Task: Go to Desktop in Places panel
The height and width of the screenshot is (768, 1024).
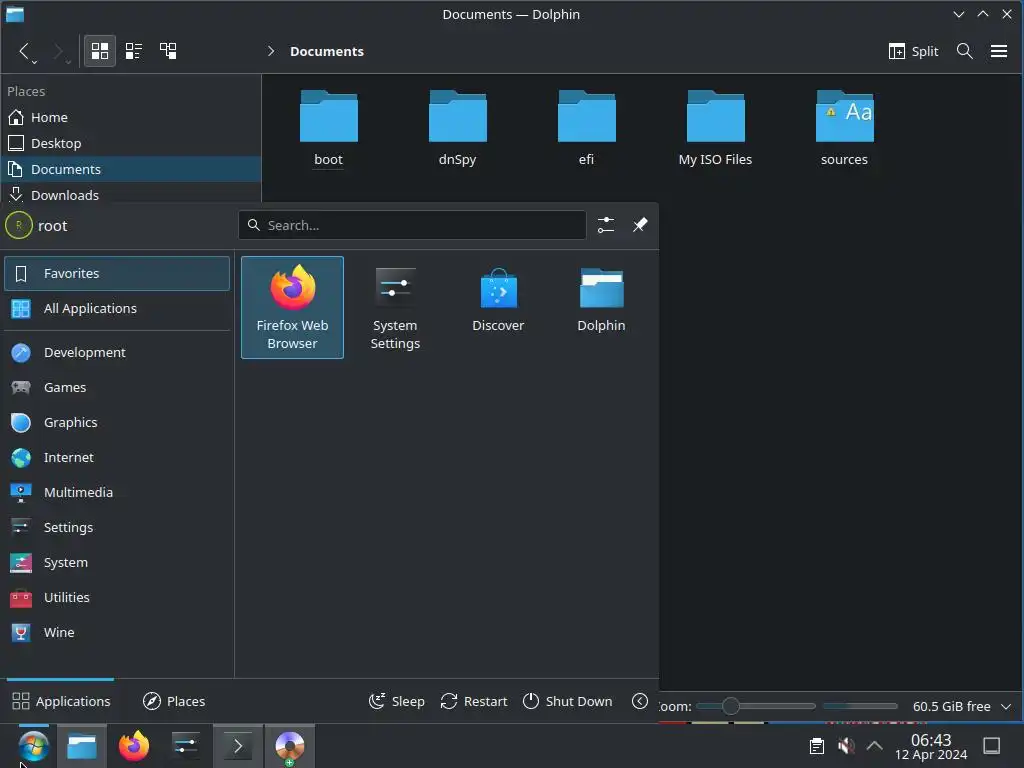Action: pyautogui.click(x=131, y=143)
